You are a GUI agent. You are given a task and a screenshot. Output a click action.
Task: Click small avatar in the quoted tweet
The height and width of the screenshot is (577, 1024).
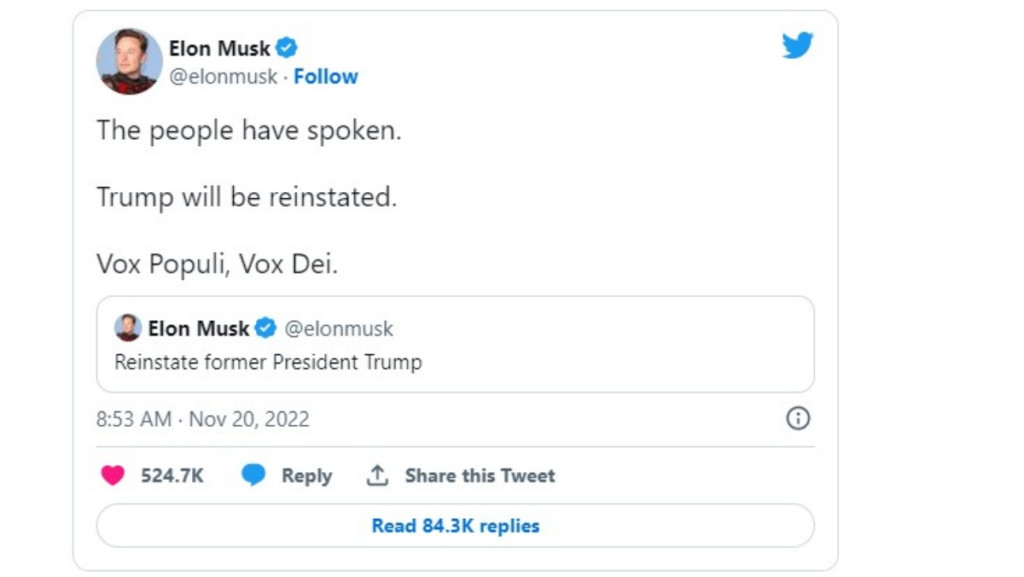[x=128, y=328]
